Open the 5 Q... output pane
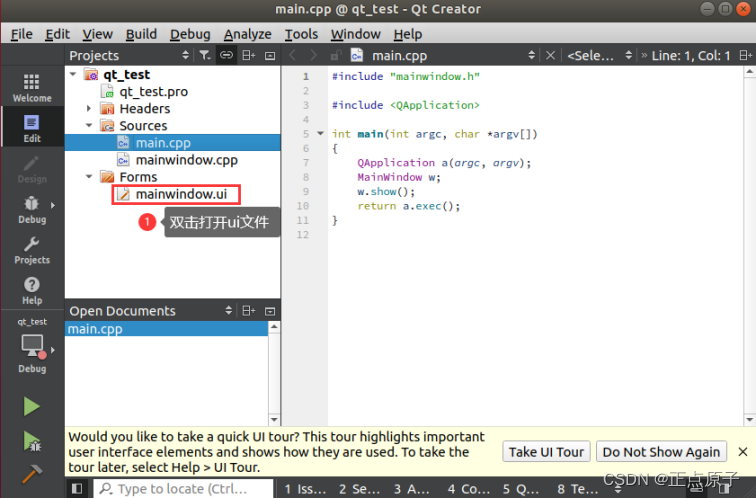The width and height of the screenshot is (756, 498). click(x=521, y=489)
